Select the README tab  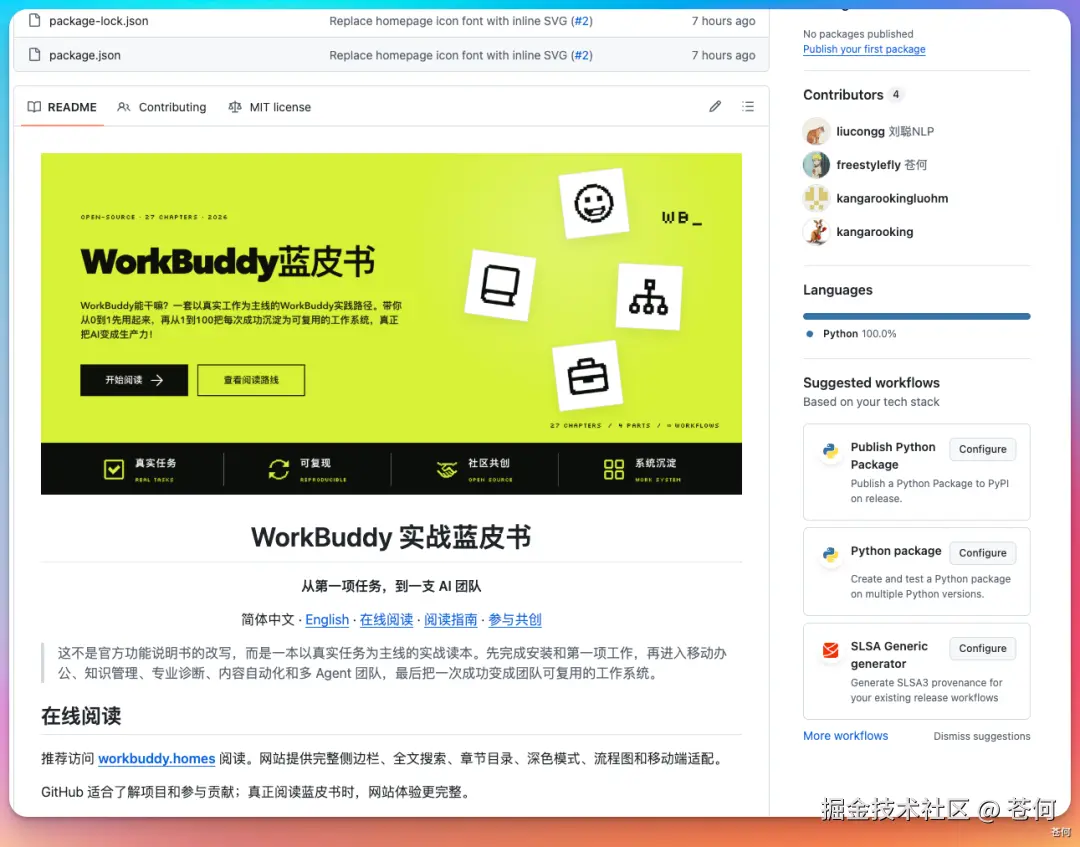62,107
